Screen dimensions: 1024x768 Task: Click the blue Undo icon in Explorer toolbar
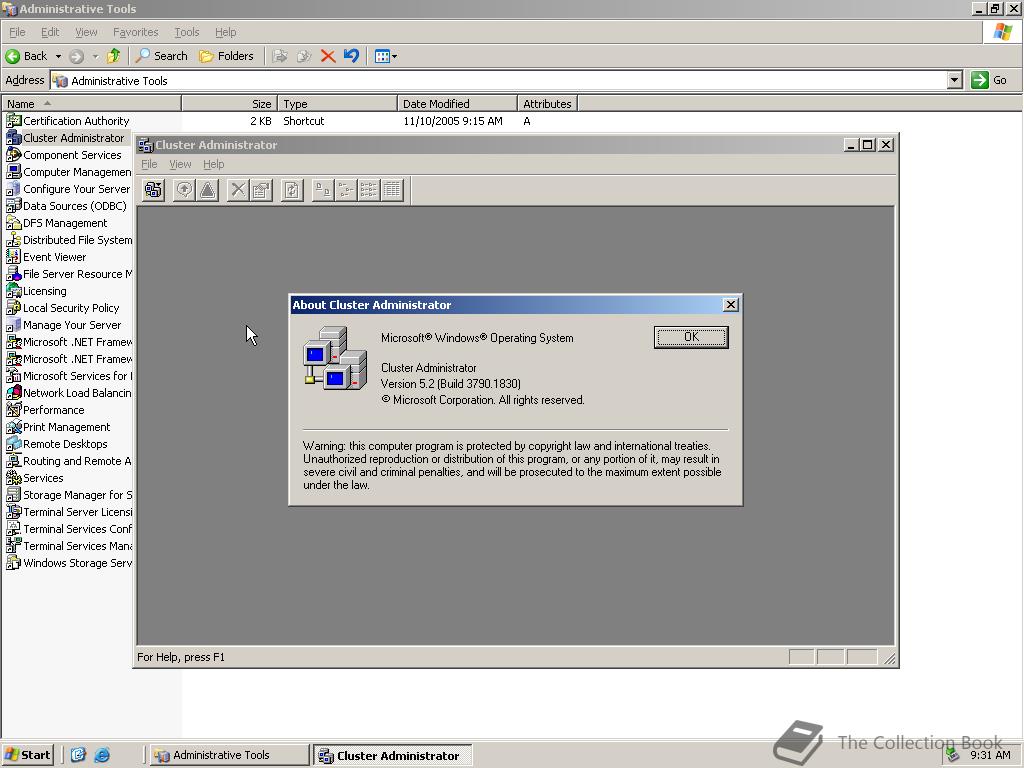click(x=351, y=56)
